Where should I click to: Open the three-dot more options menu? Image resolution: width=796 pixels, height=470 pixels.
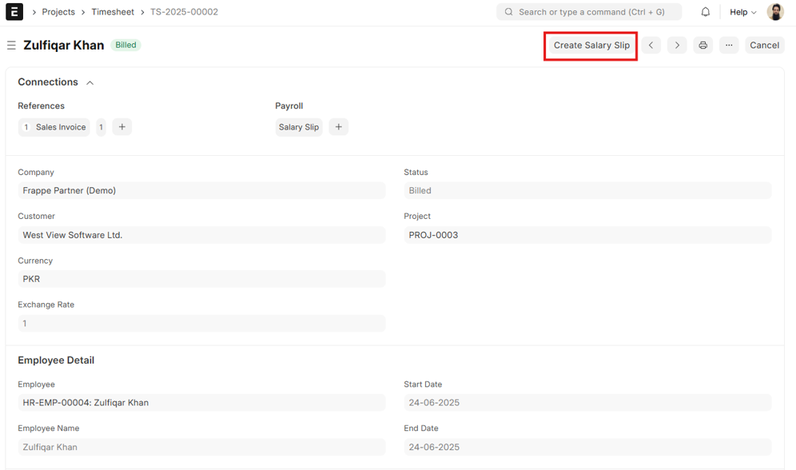coord(728,45)
